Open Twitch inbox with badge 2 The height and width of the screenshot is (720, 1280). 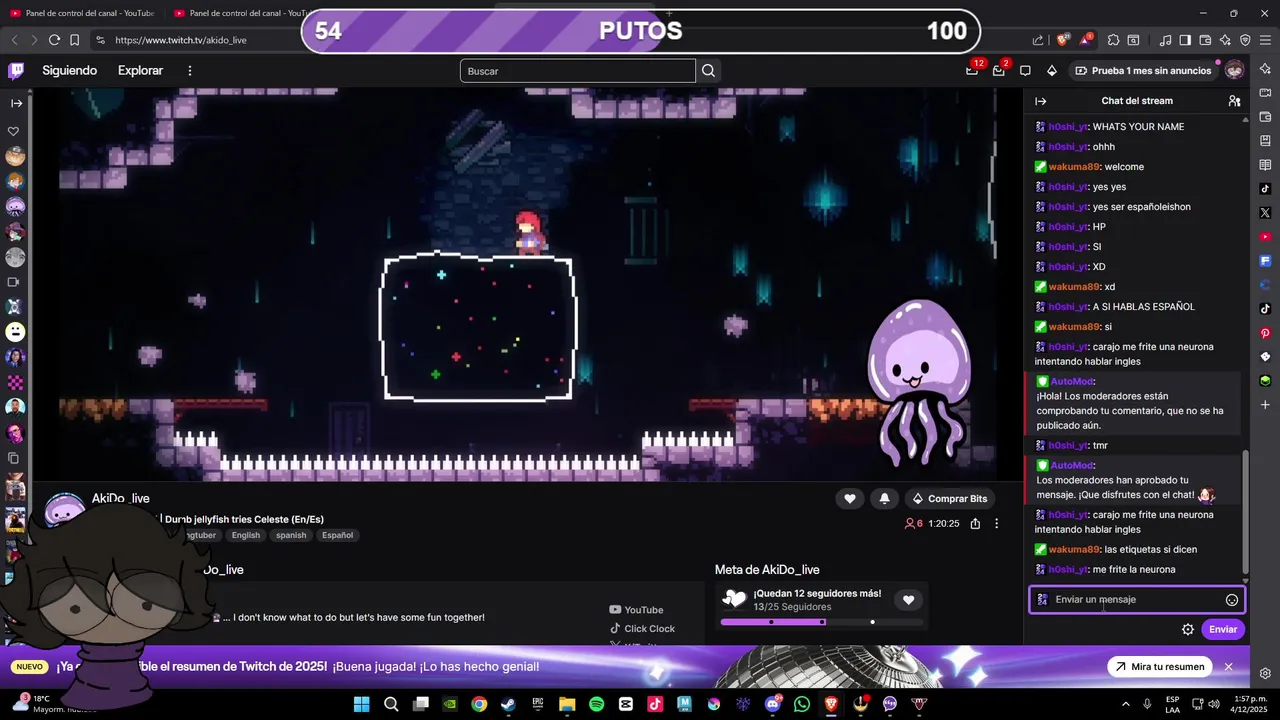click(999, 70)
